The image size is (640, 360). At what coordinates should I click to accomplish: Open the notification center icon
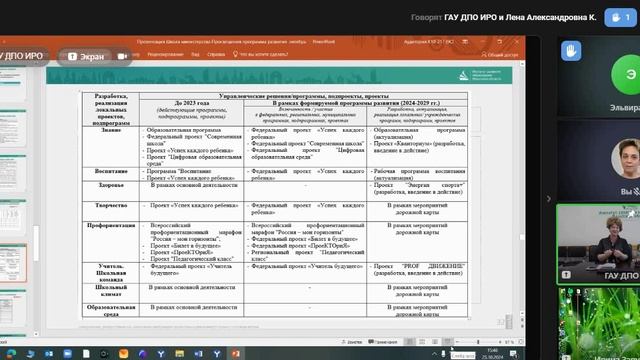[x=513, y=354]
